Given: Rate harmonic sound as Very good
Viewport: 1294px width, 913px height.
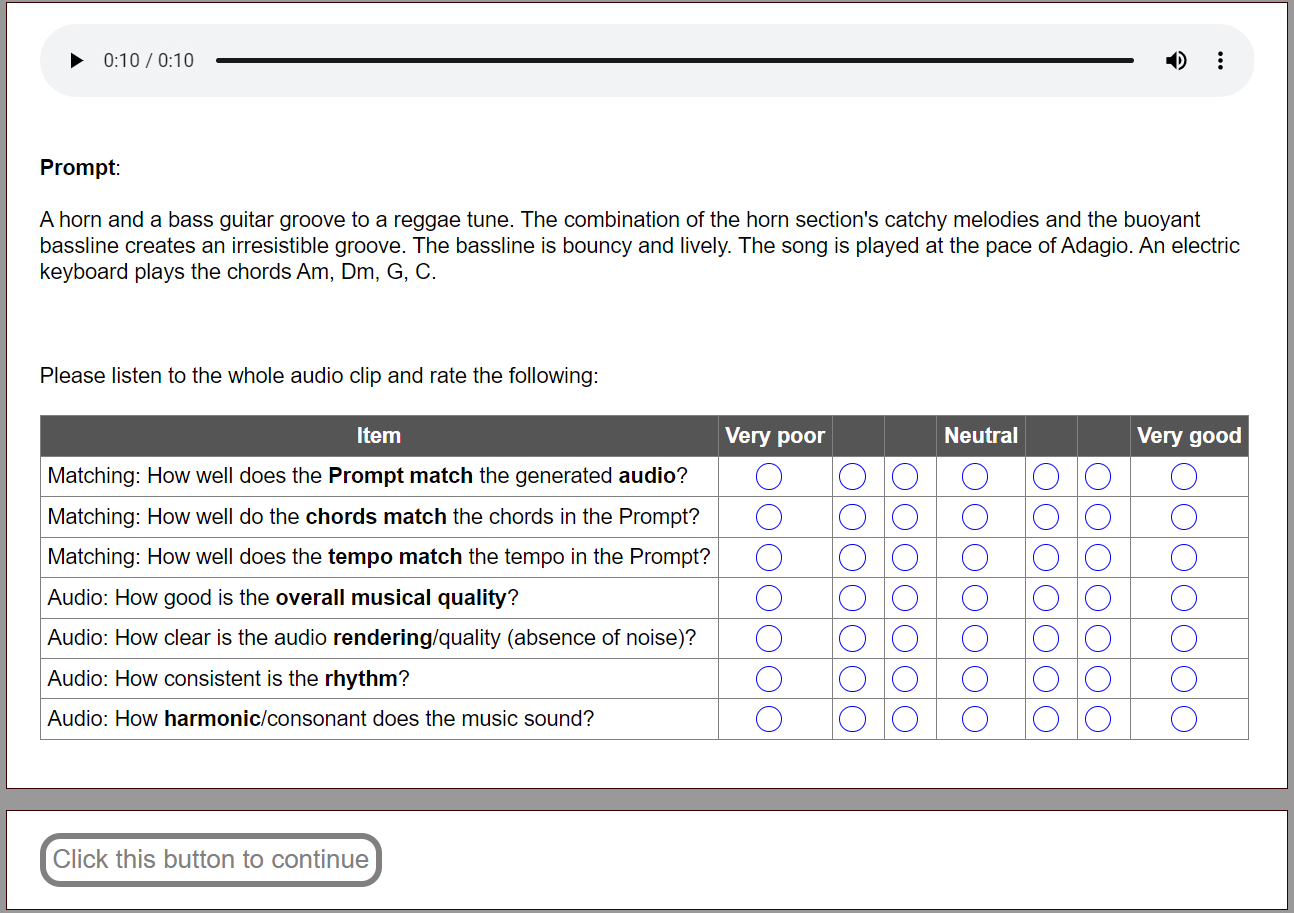Looking at the screenshot, I should (x=1184, y=719).
